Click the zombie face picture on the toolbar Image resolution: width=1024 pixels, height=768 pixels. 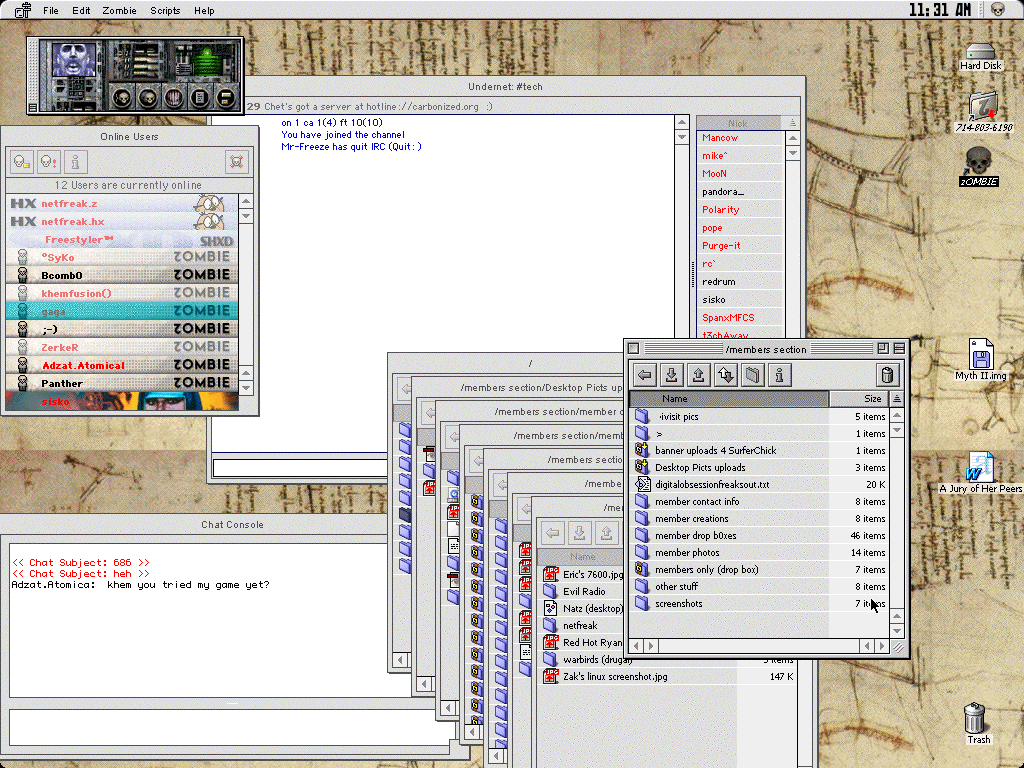[x=73, y=59]
